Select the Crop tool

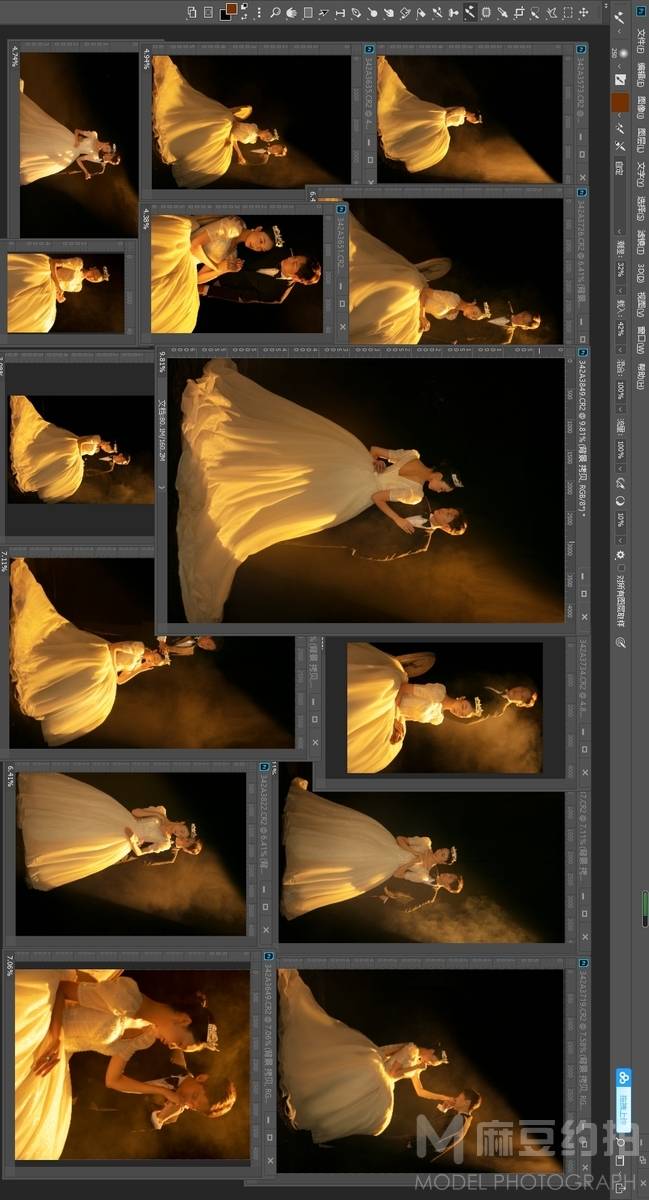click(x=519, y=13)
